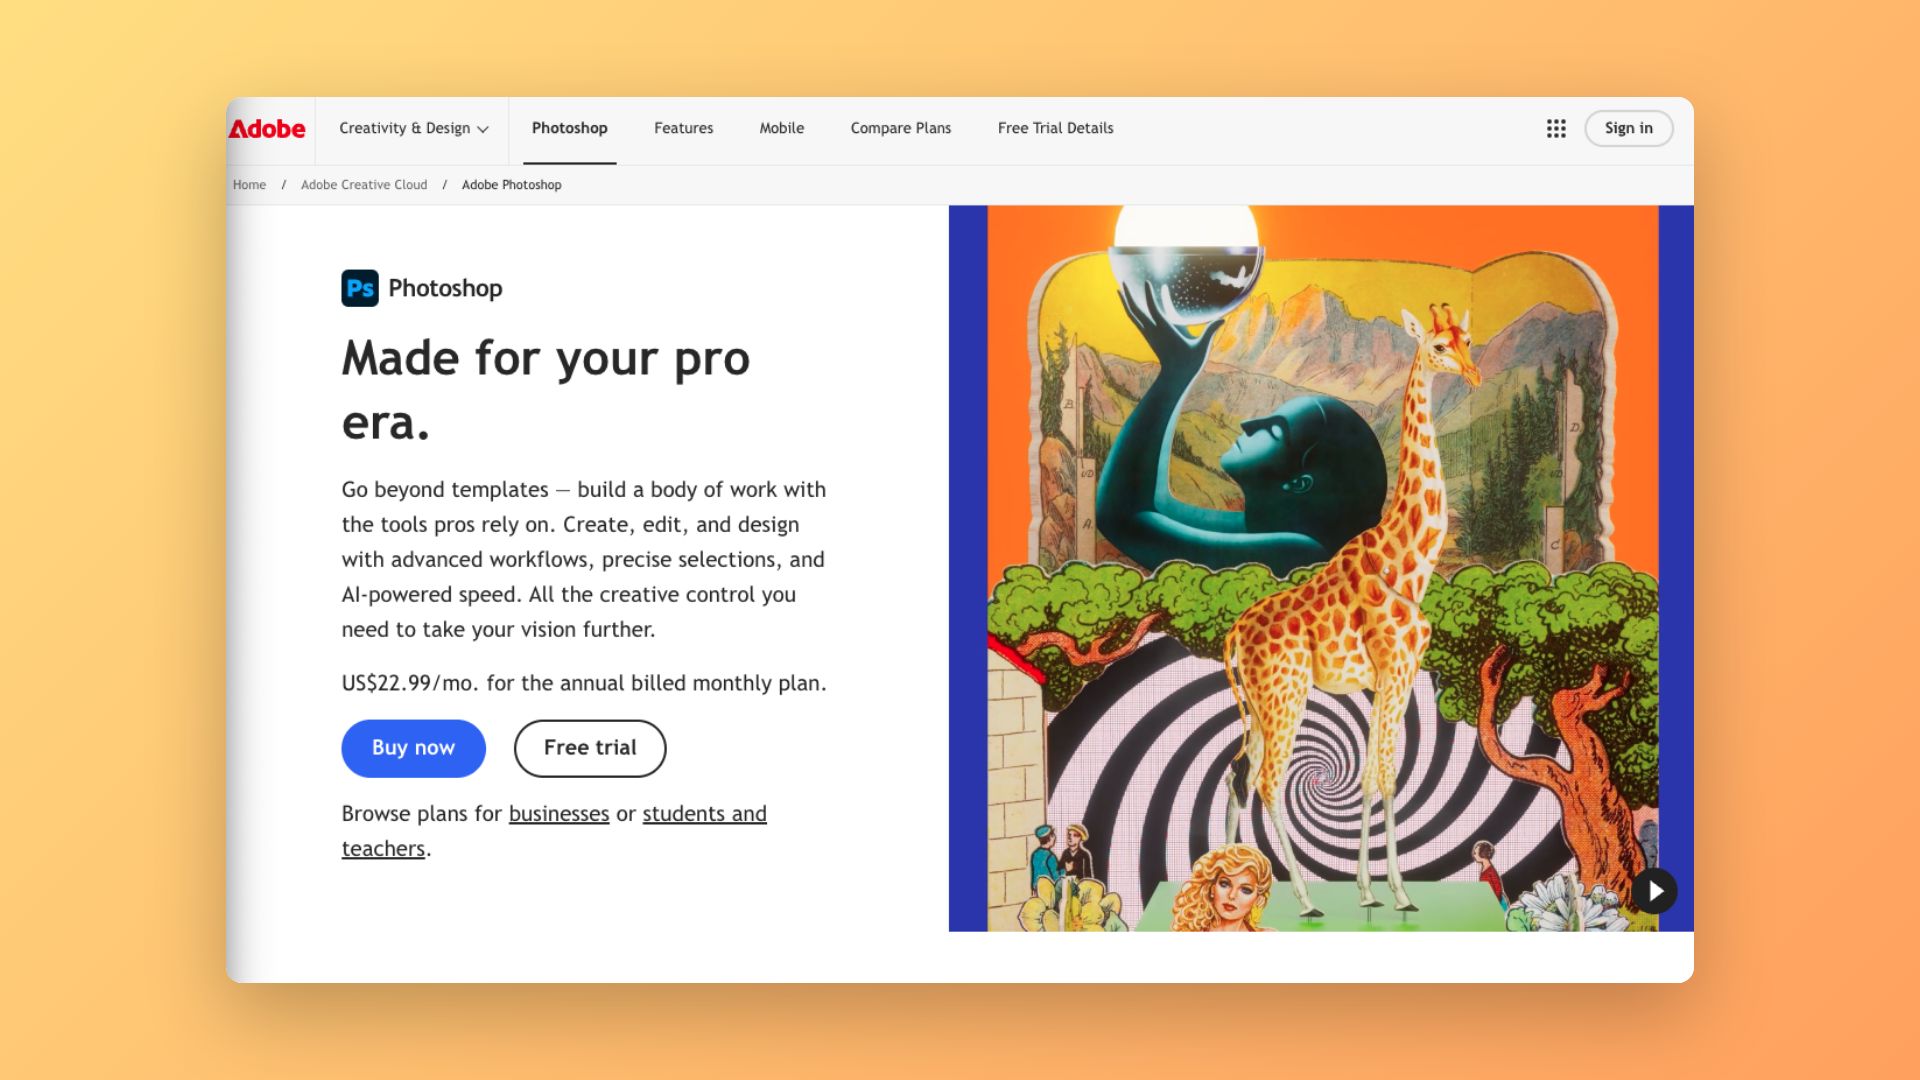Expand the Creativity & Design dropdown

pos(413,128)
